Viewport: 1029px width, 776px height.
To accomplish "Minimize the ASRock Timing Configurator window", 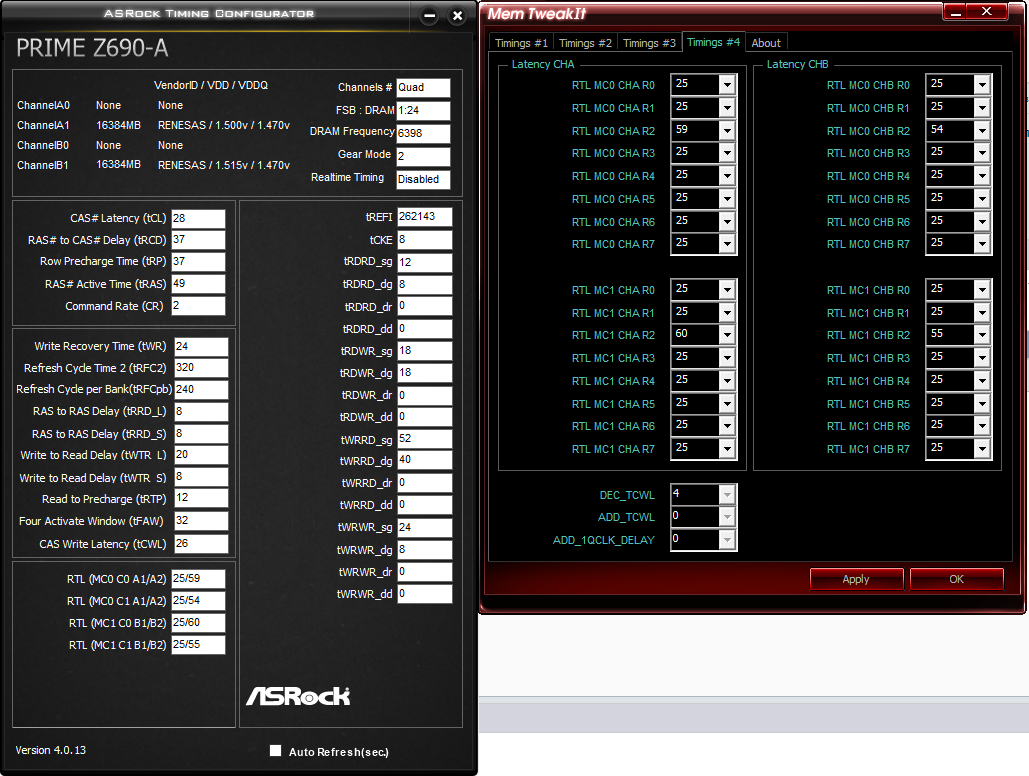I will [429, 16].
